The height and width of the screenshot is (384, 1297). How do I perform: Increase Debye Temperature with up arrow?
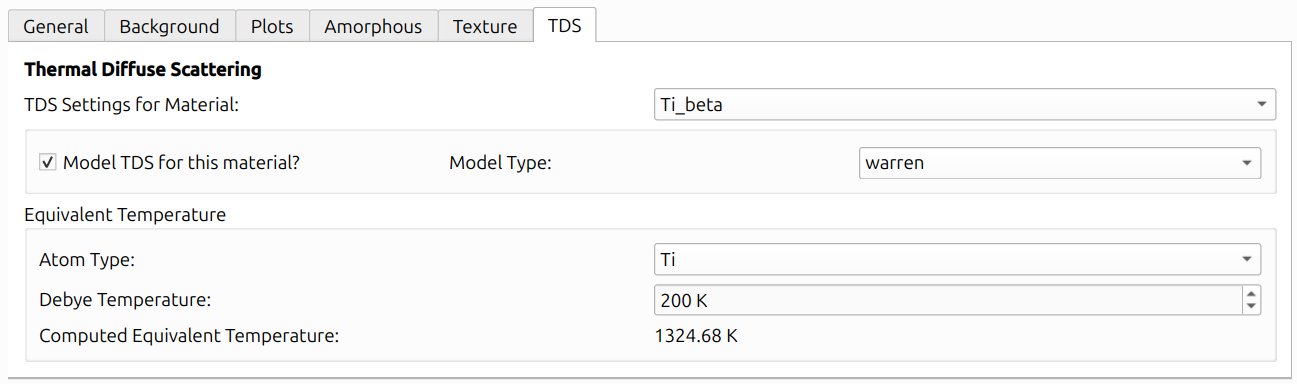1251,292
